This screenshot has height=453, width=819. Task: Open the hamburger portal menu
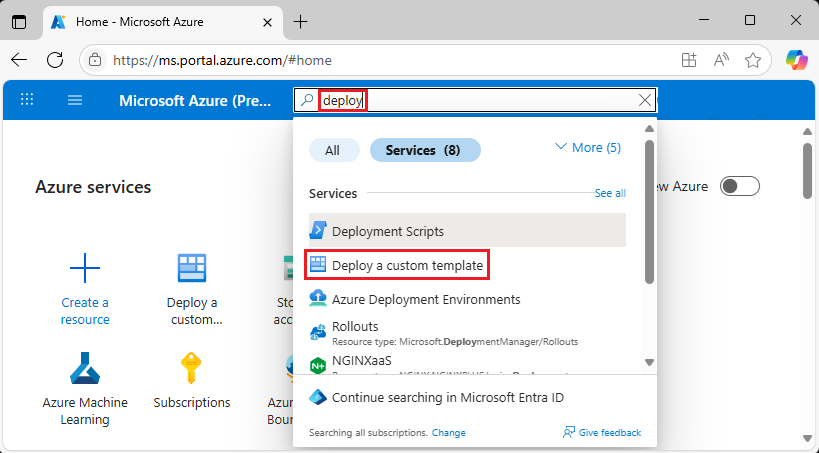tap(75, 100)
